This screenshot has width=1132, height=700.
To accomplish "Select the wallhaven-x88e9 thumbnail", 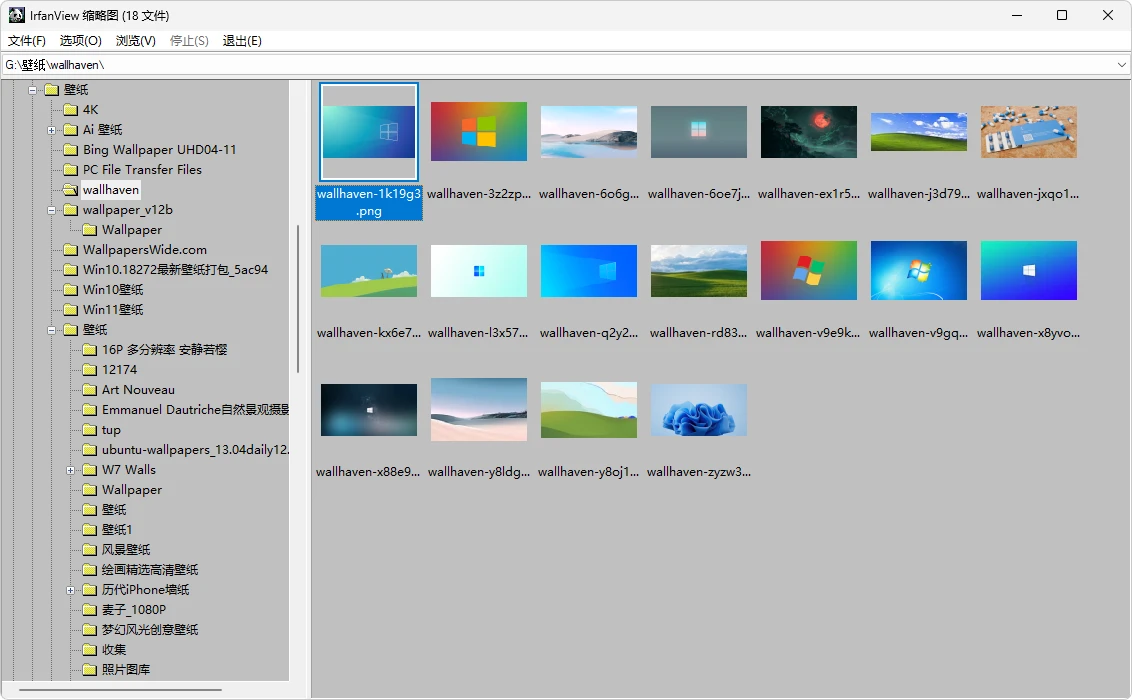I will [x=369, y=410].
